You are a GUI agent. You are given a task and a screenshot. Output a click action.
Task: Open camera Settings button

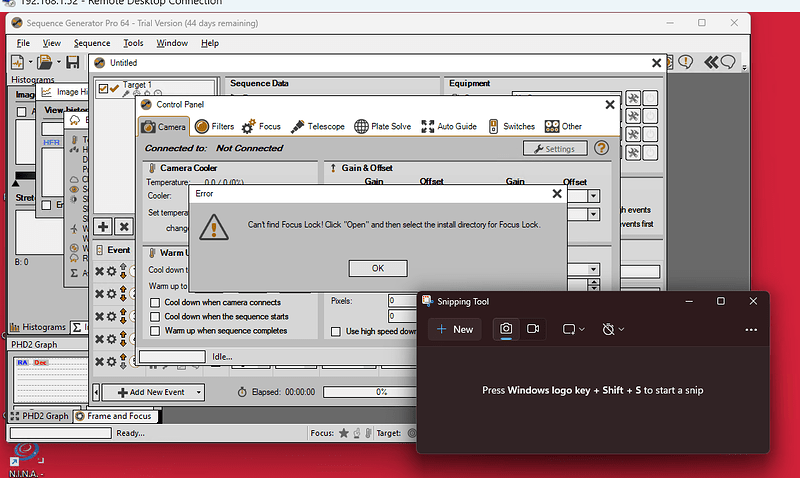pyautogui.click(x=555, y=148)
